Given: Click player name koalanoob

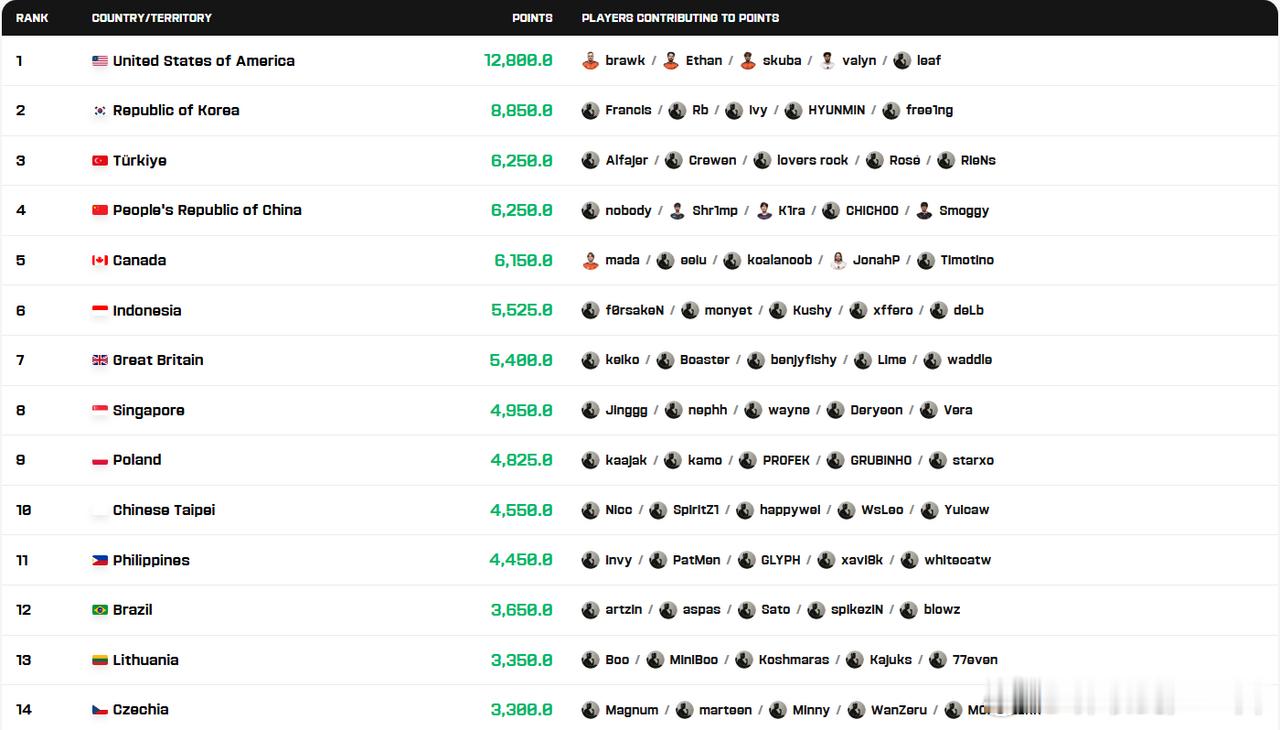Looking at the screenshot, I should pyautogui.click(x=780, y=260).
